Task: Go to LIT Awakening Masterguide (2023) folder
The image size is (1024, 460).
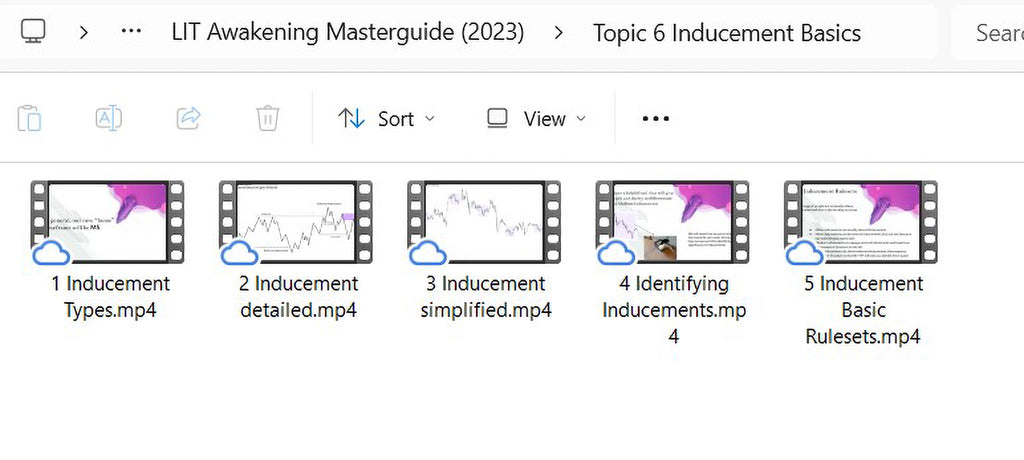Action: point(347,31)
